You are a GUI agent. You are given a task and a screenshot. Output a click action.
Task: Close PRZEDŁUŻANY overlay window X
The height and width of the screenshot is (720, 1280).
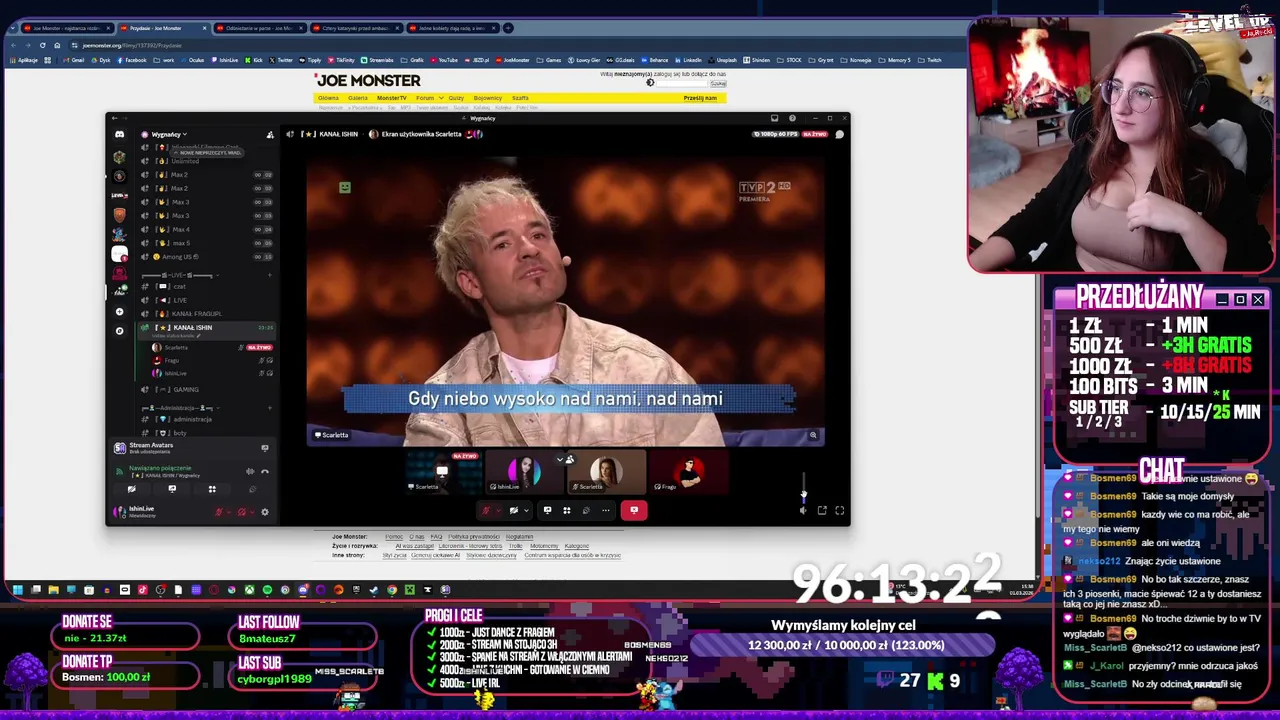1258,299
